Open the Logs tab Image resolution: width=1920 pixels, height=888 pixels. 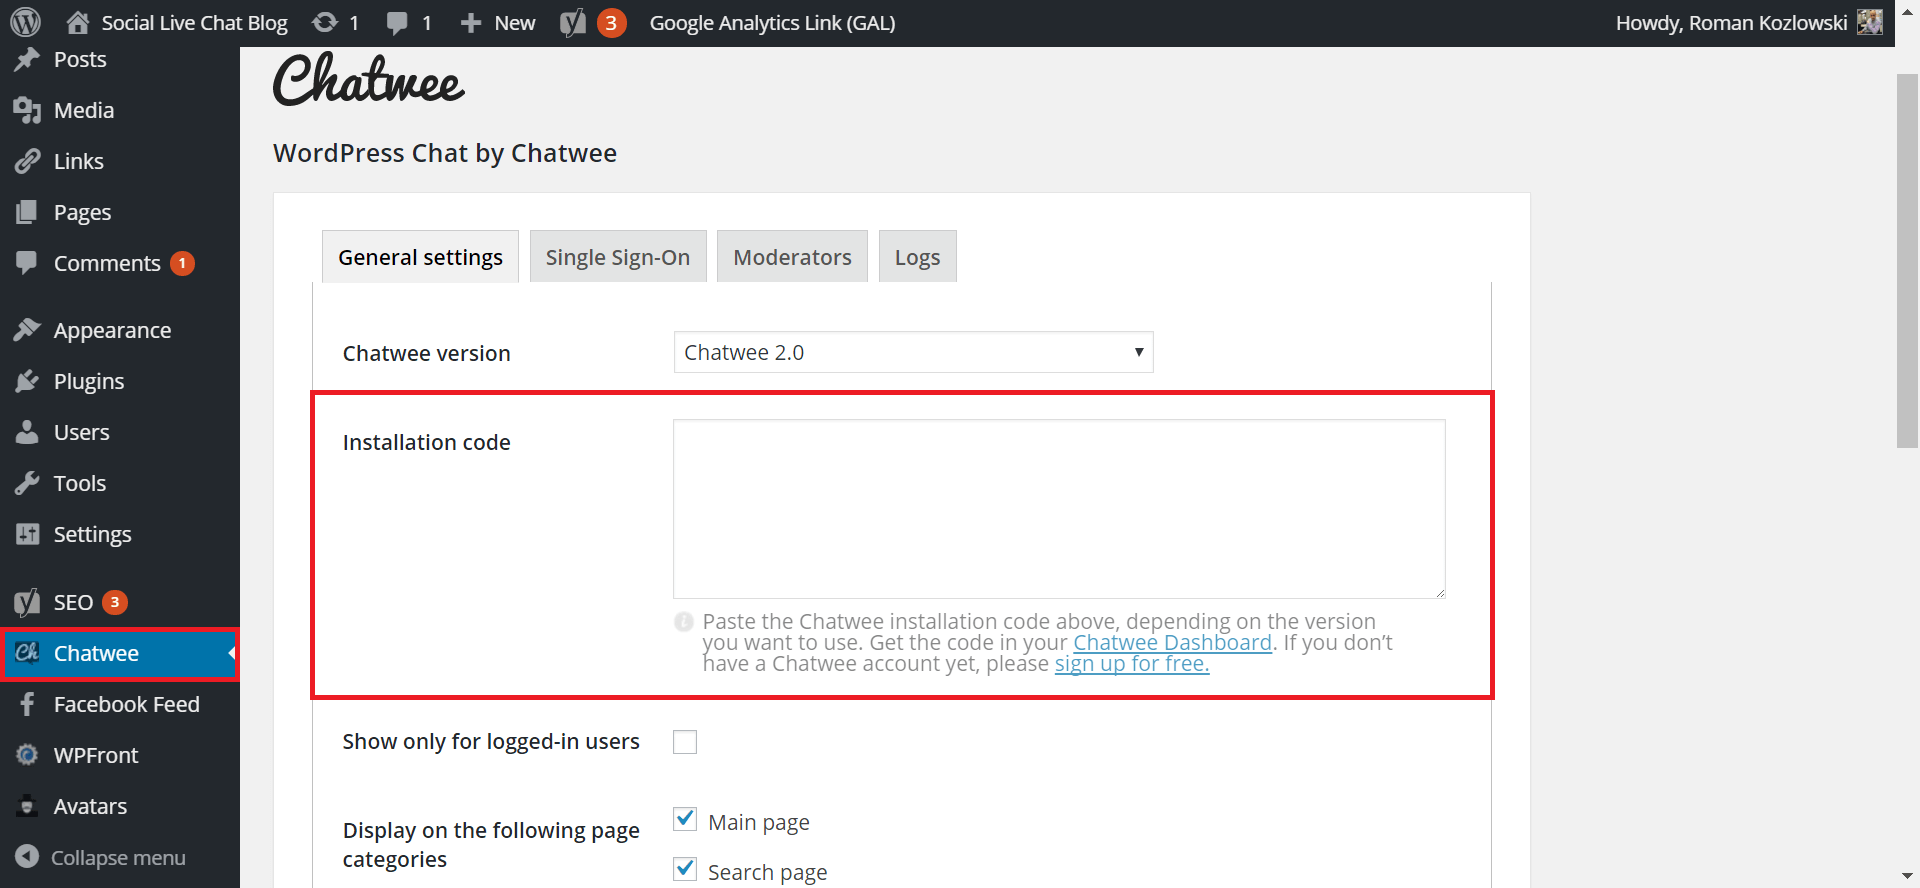tap(917, 257)
